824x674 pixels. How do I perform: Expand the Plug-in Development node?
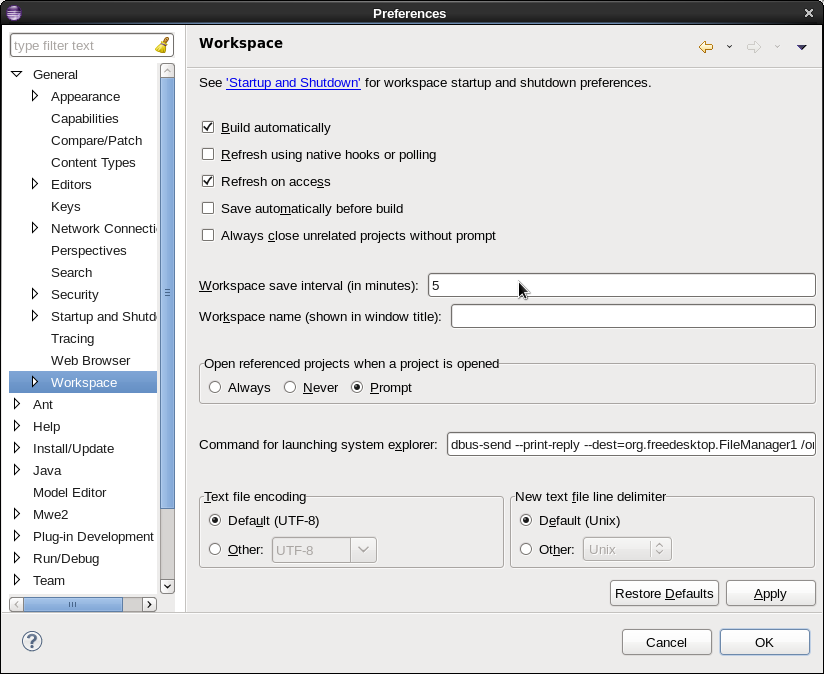[x=17, y=535]
